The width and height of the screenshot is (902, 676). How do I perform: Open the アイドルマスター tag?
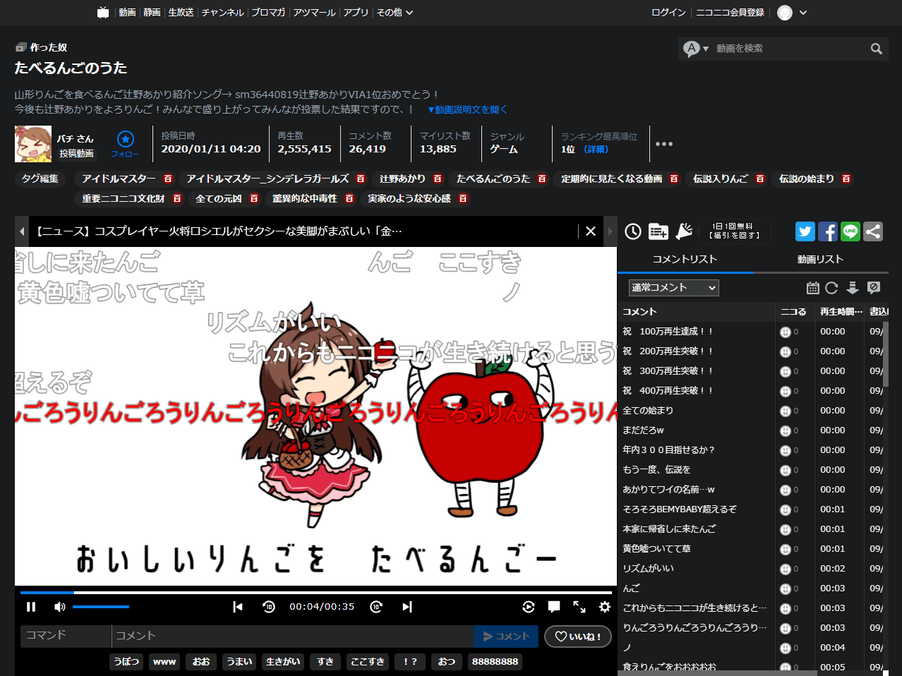click(x=119, y=179)
